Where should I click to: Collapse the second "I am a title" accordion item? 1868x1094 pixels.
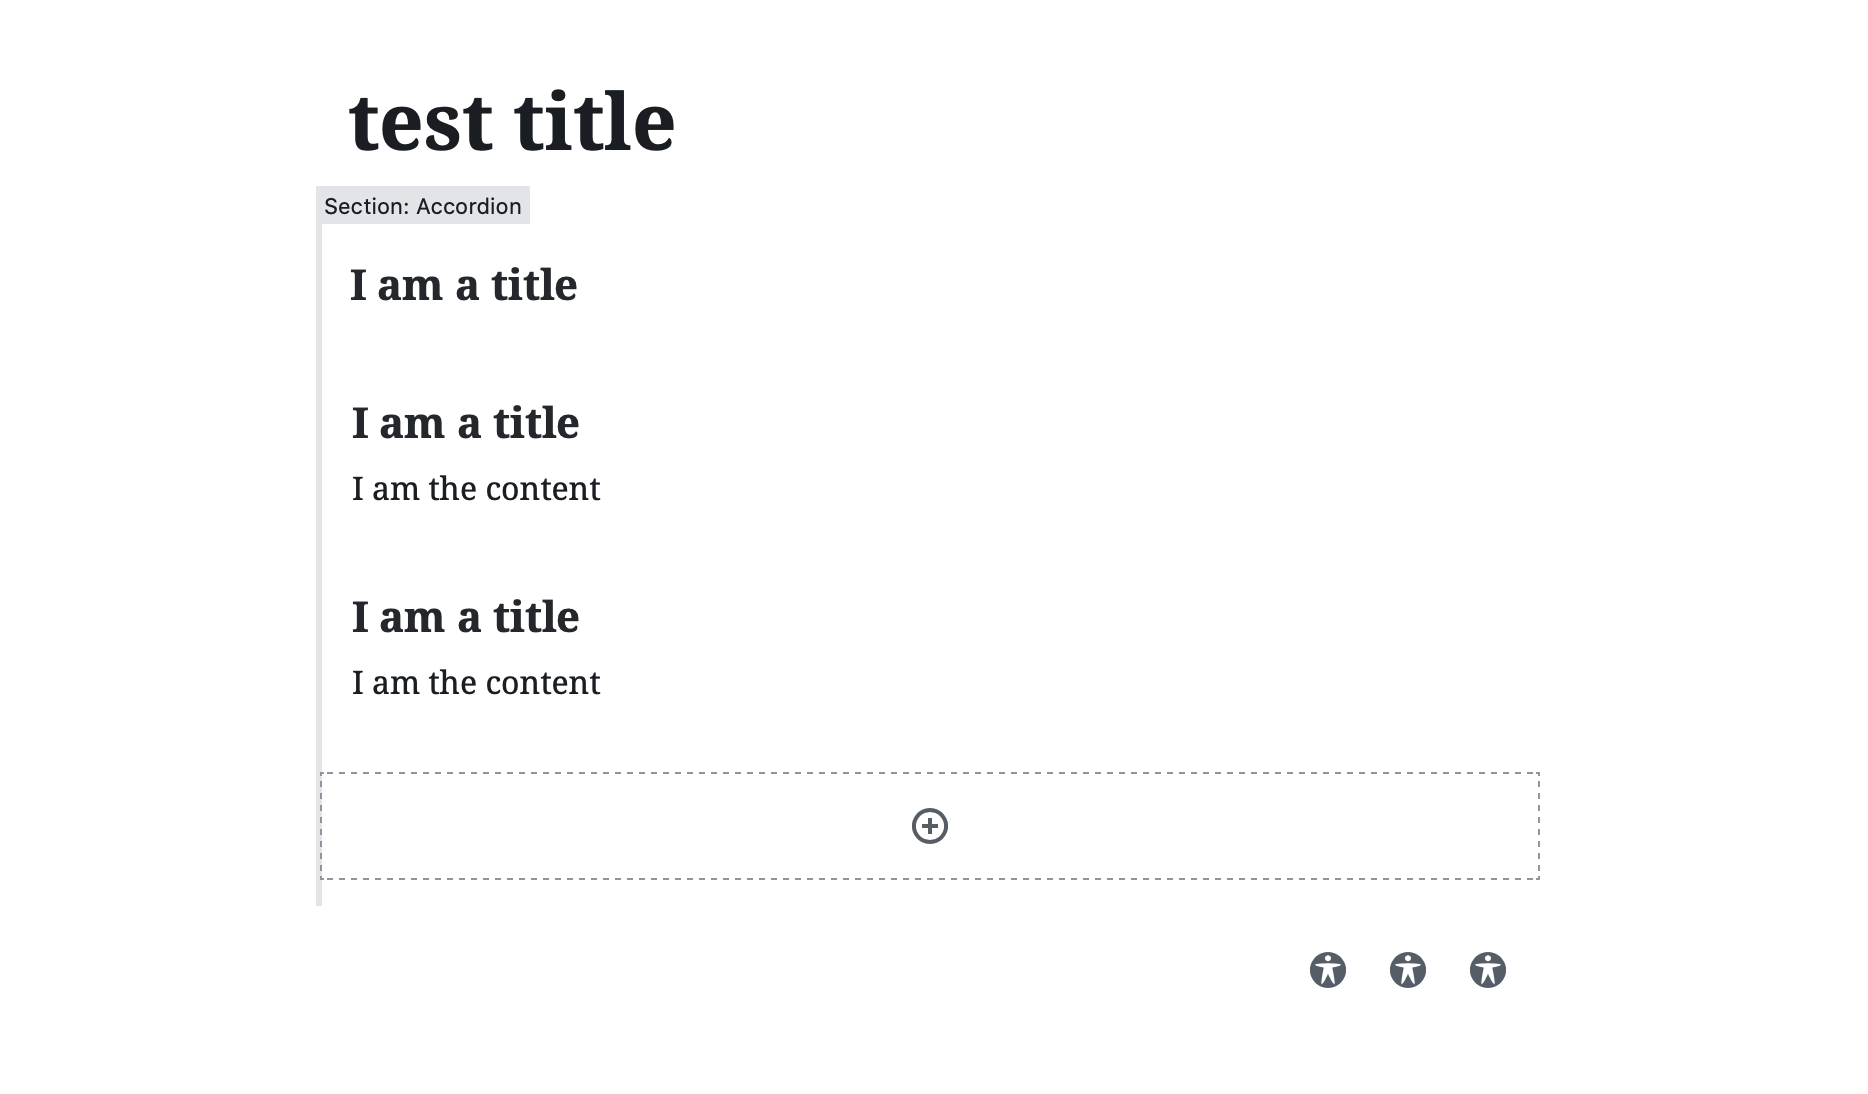click(x=465, y=424)
